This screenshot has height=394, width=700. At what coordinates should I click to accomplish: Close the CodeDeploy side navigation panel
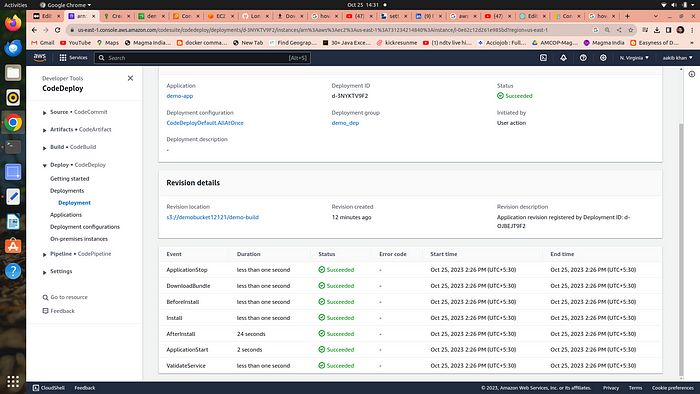(x=130, y=78)
